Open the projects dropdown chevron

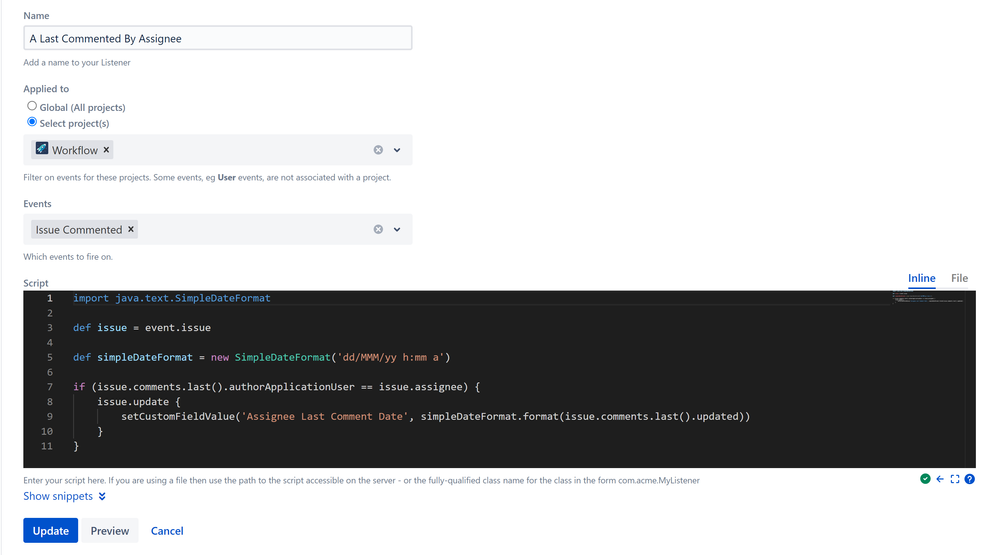(x=397, y=150)
